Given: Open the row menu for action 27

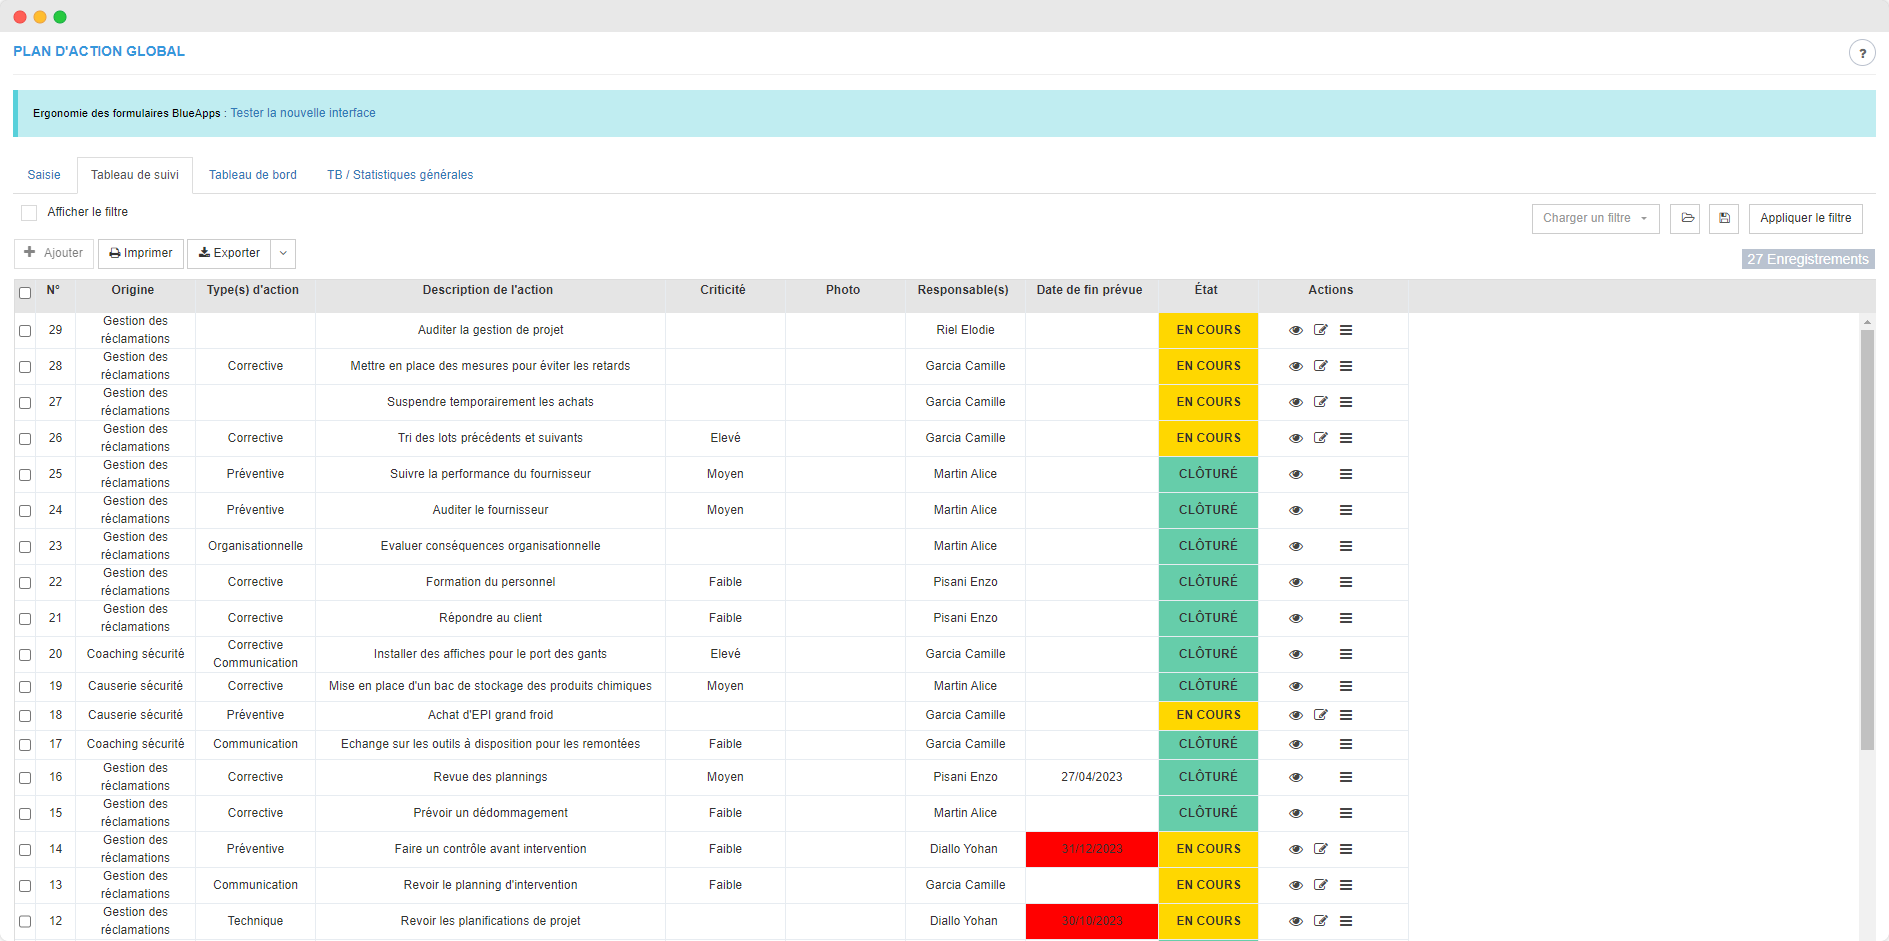Looking at the screenshot, I should [x=1346, y=402].
